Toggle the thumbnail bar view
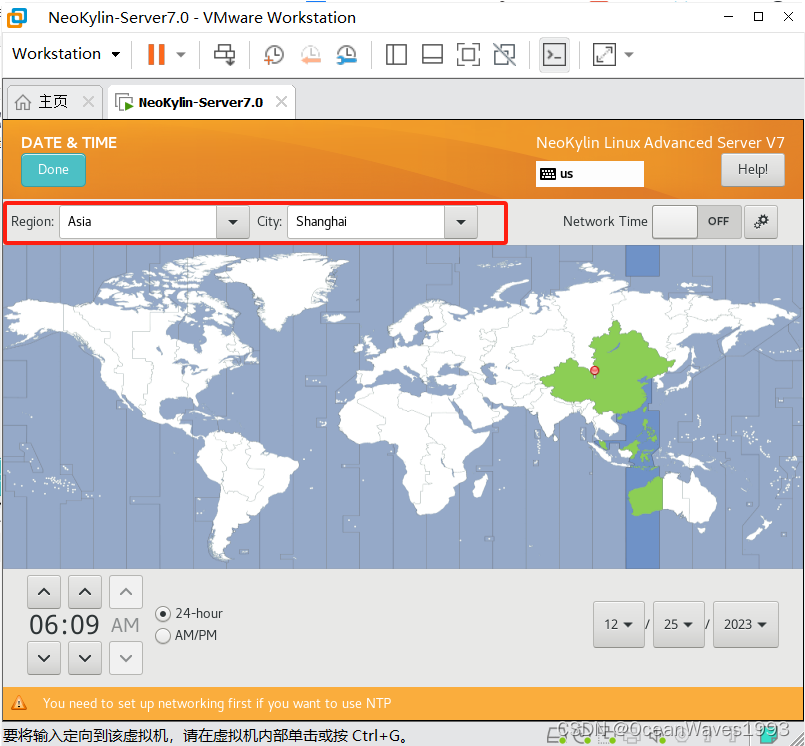Viewport: 805px width, 746px height. click(432, 54)
